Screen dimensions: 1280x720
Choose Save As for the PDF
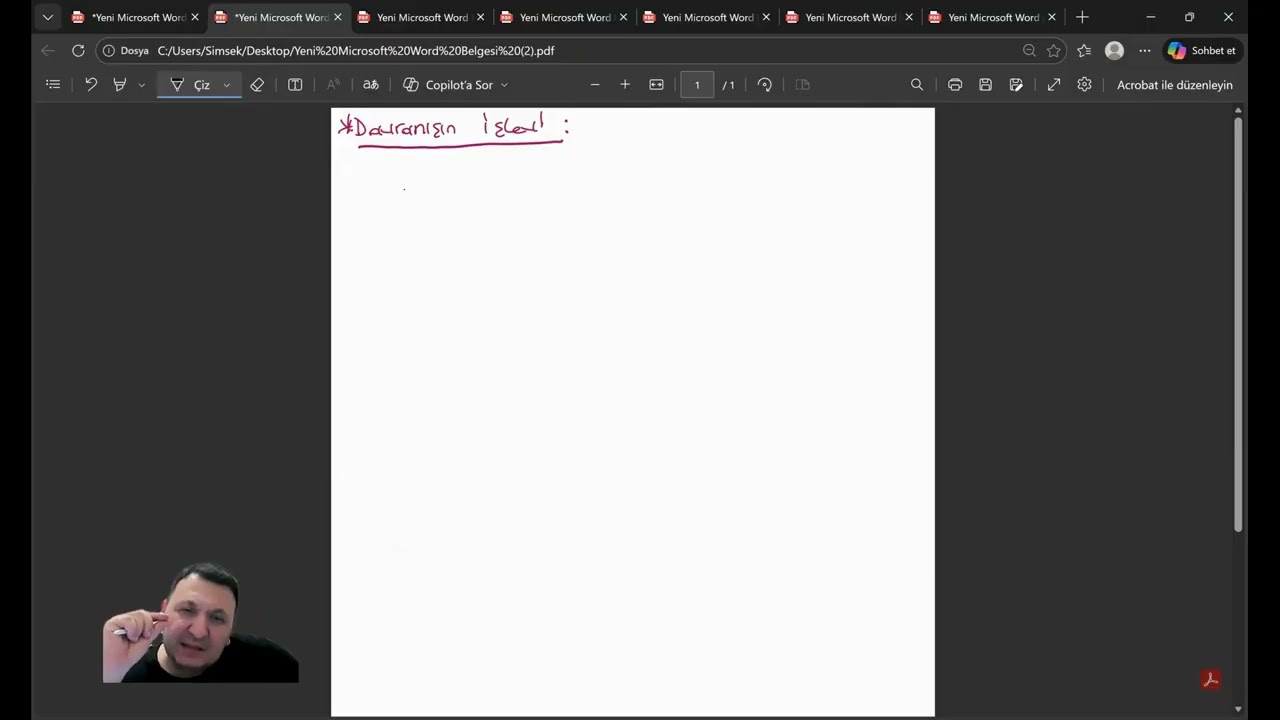click(1016, 85)
